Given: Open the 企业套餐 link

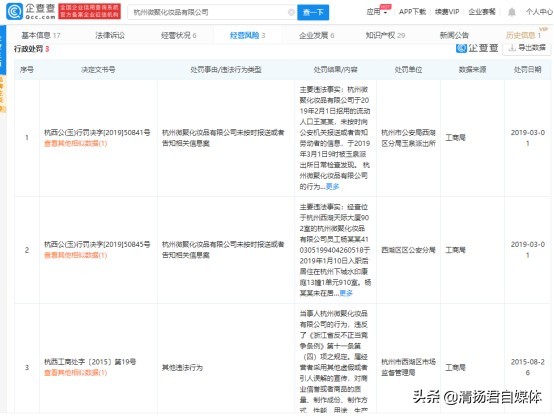Looking at the screenshot, I should 482,12.
